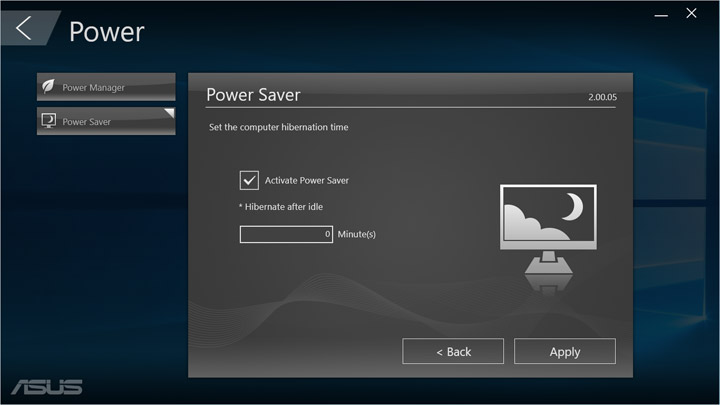Click the version number 2.00.05

pos(602,97)
